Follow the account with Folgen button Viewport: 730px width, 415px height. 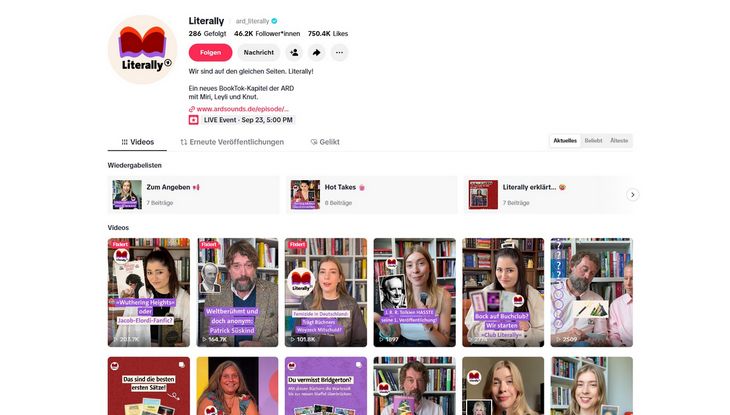210,53
